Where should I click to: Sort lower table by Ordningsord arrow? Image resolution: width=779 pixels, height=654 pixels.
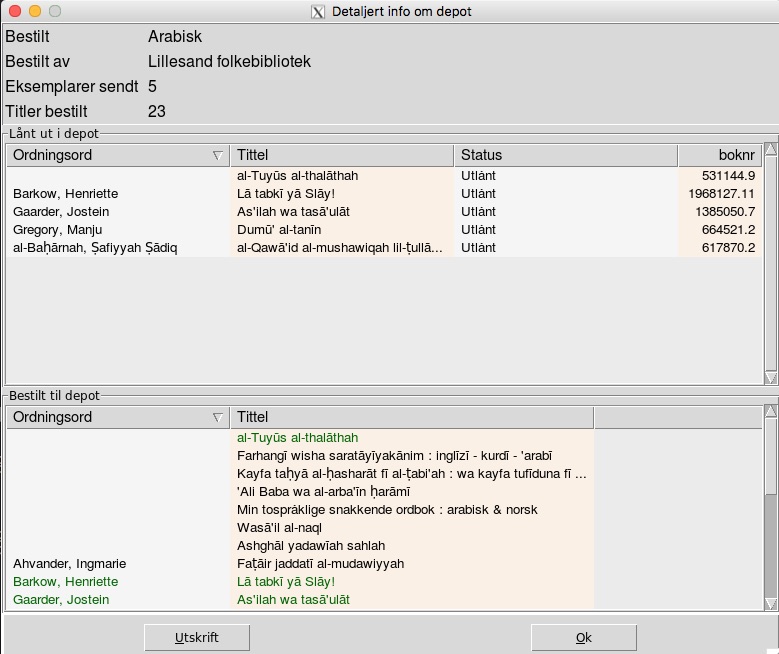click(x=217, y=418)
